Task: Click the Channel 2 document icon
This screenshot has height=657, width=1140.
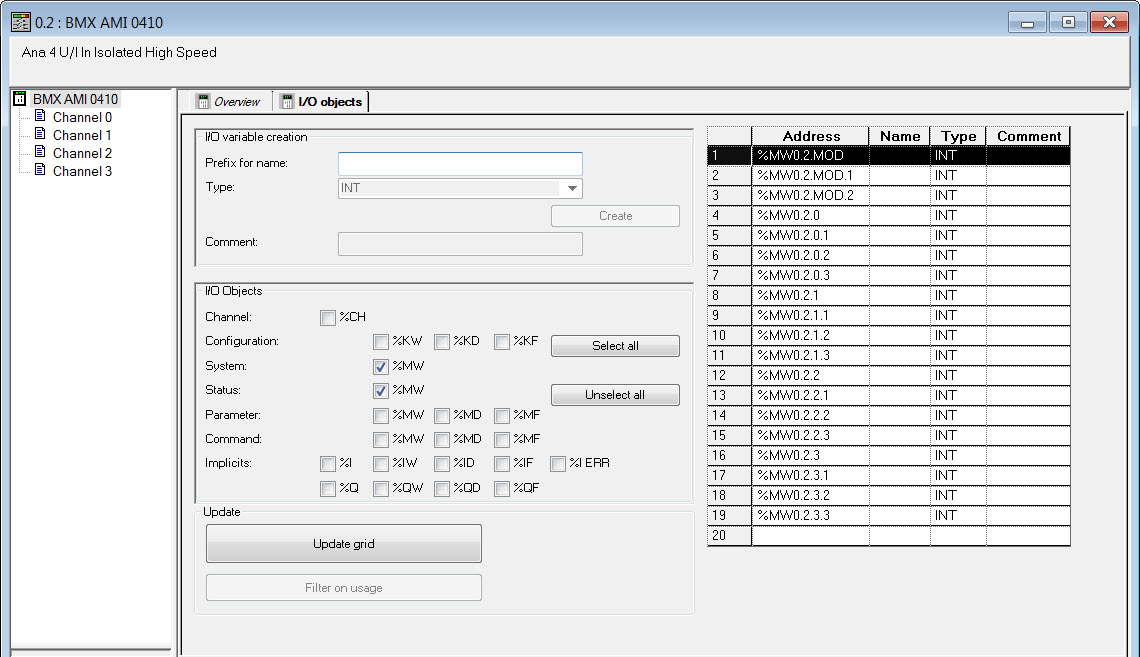Action: [40, 153]
